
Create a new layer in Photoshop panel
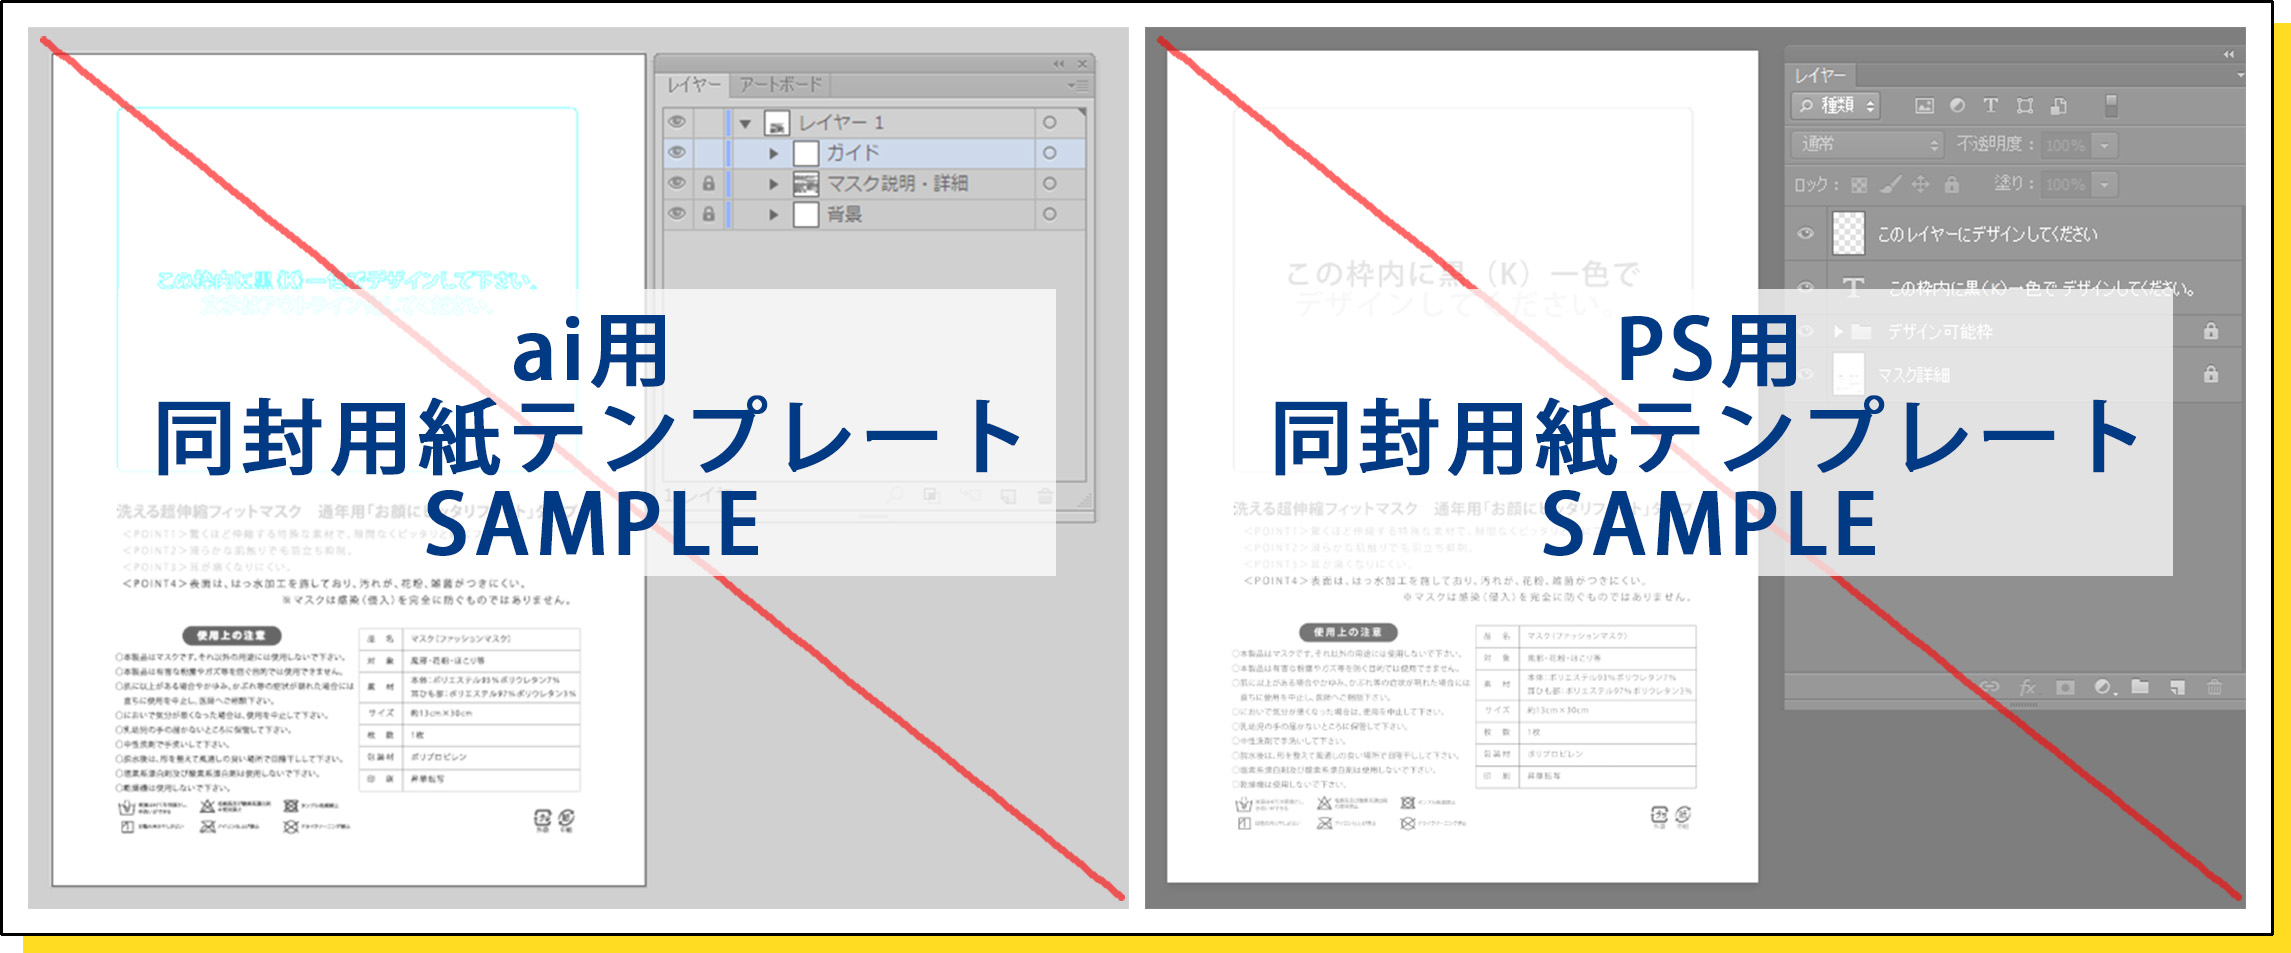coord(2177,687)
